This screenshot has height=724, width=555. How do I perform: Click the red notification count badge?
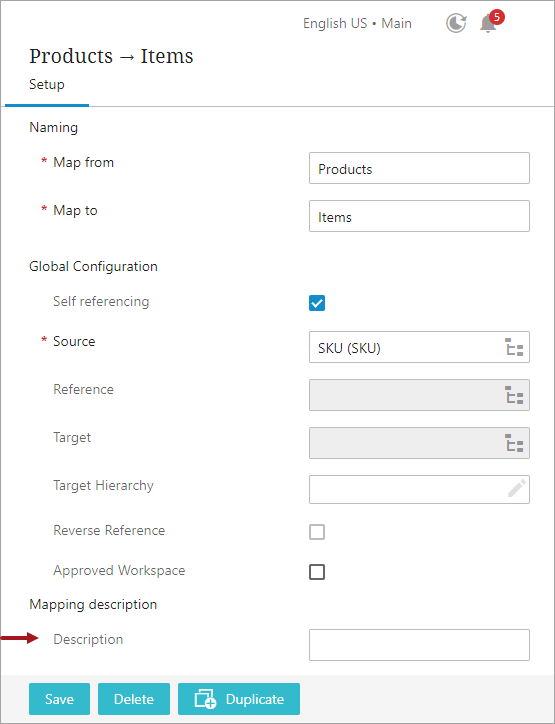coord(496,18)
